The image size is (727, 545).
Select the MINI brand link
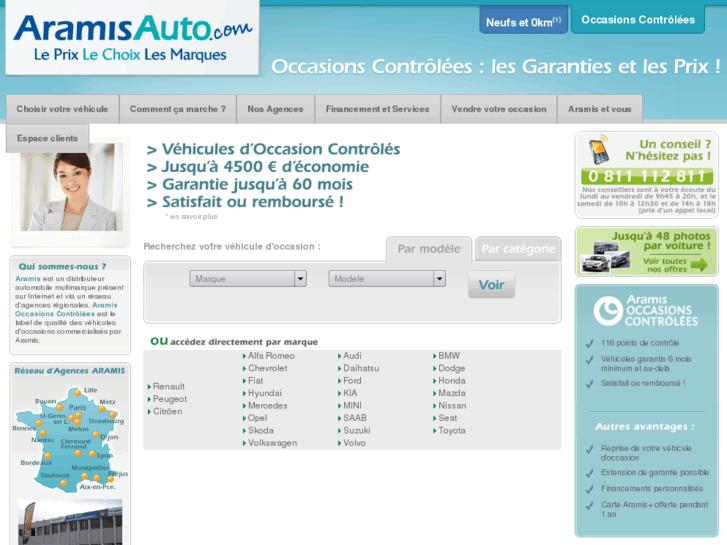pyautogui.click(x=352, y=405)
